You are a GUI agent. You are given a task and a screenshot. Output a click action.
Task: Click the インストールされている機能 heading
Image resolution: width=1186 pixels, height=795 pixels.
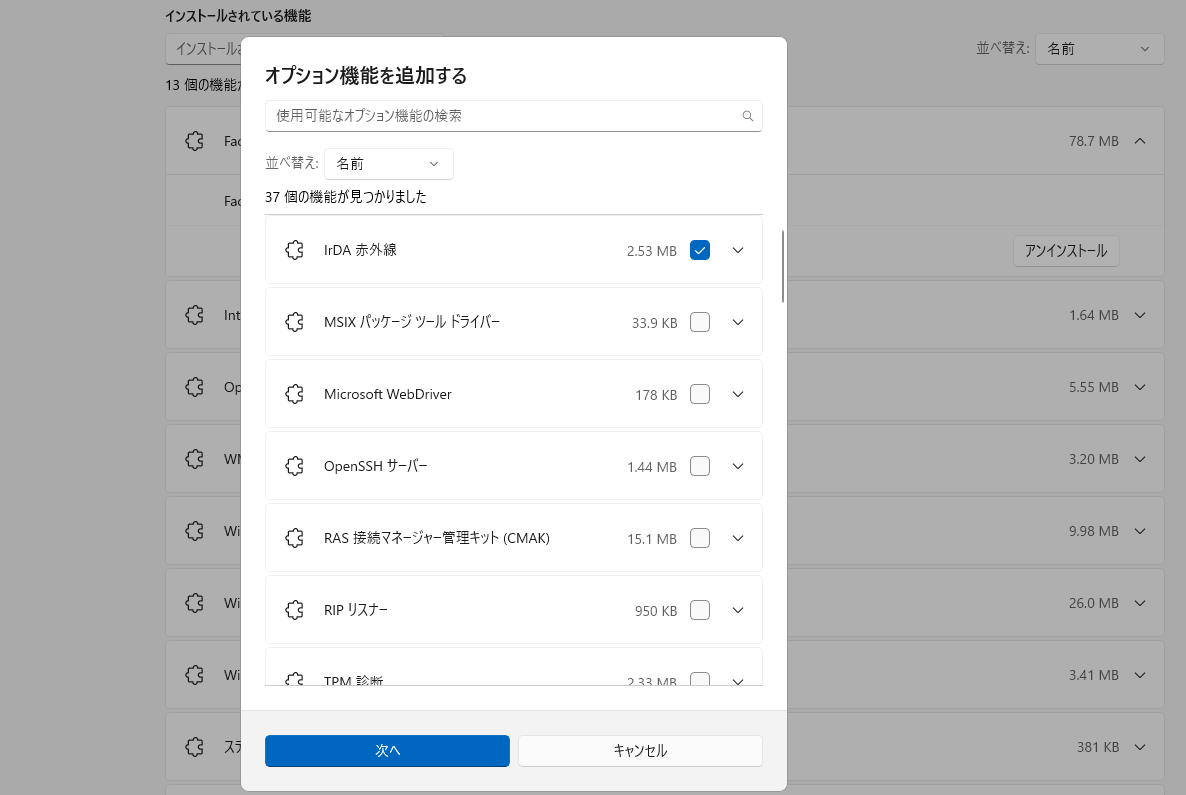click(238, 16)
